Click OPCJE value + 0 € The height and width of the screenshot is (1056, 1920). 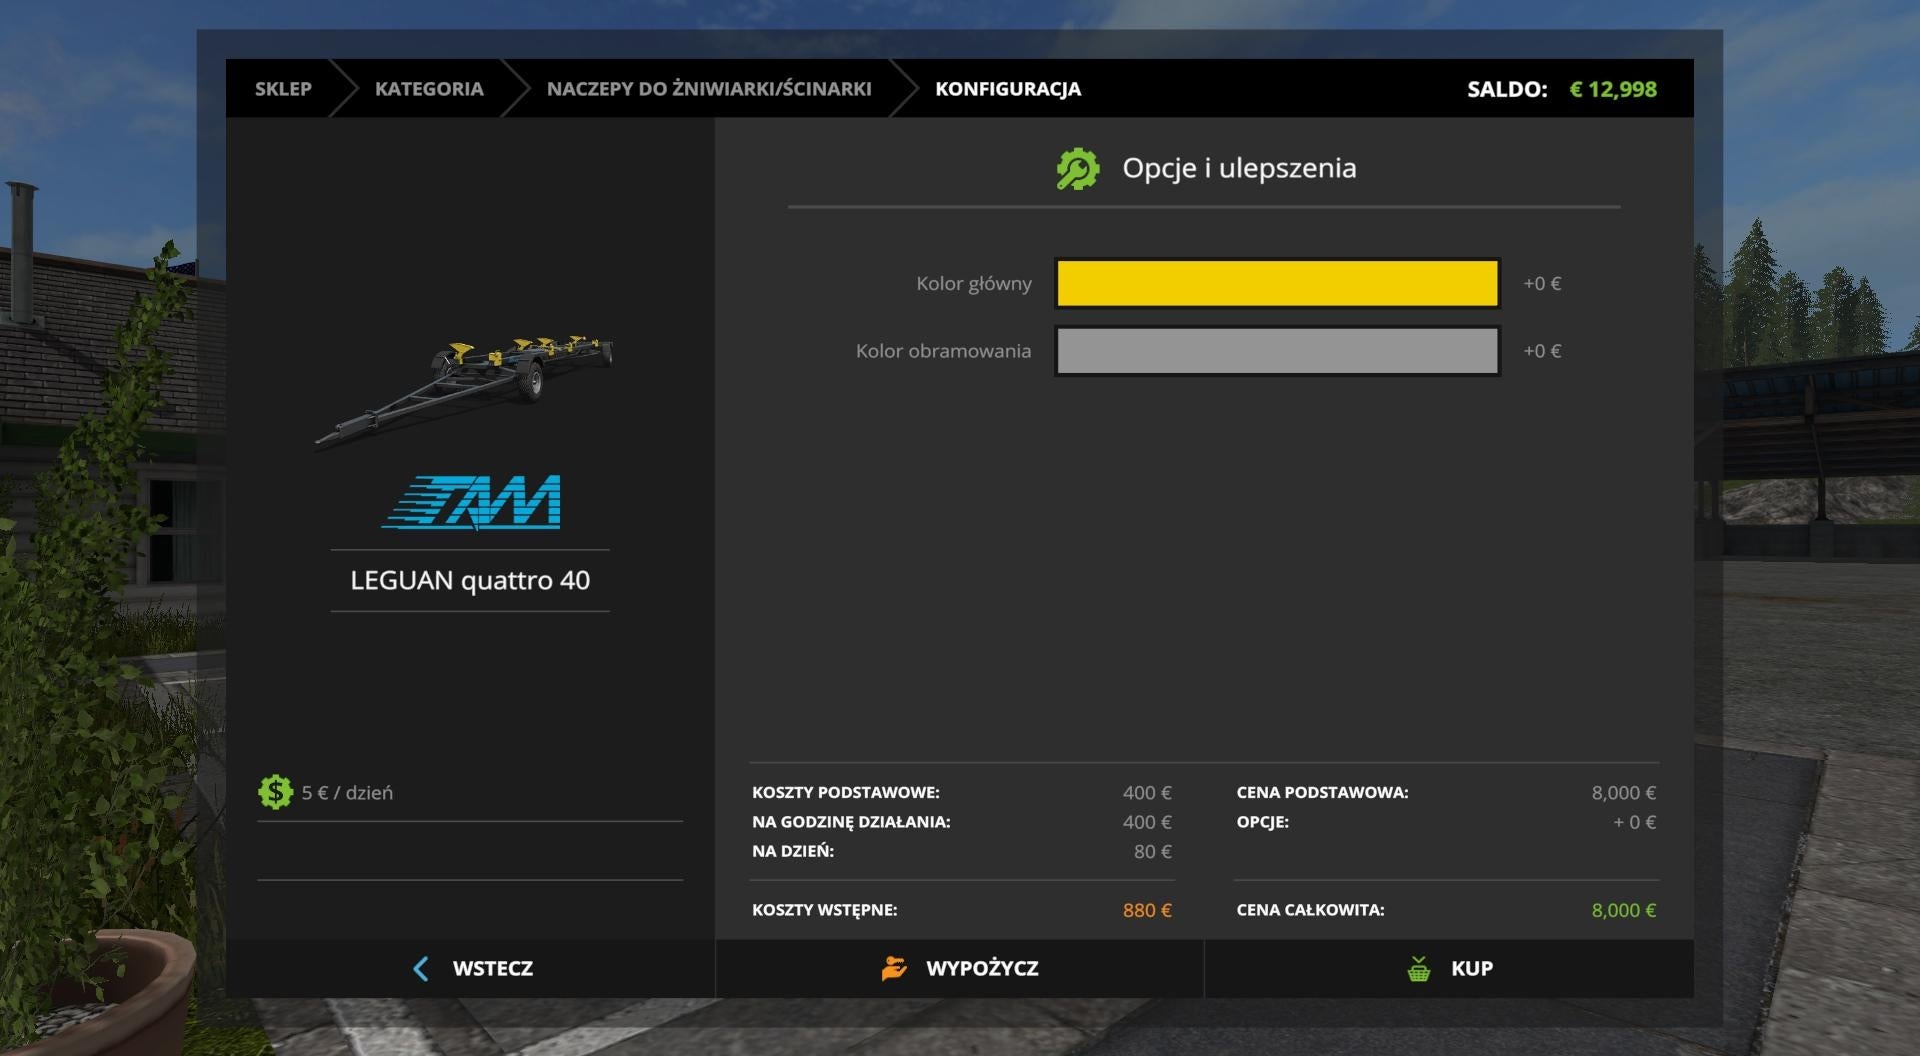1635,822
